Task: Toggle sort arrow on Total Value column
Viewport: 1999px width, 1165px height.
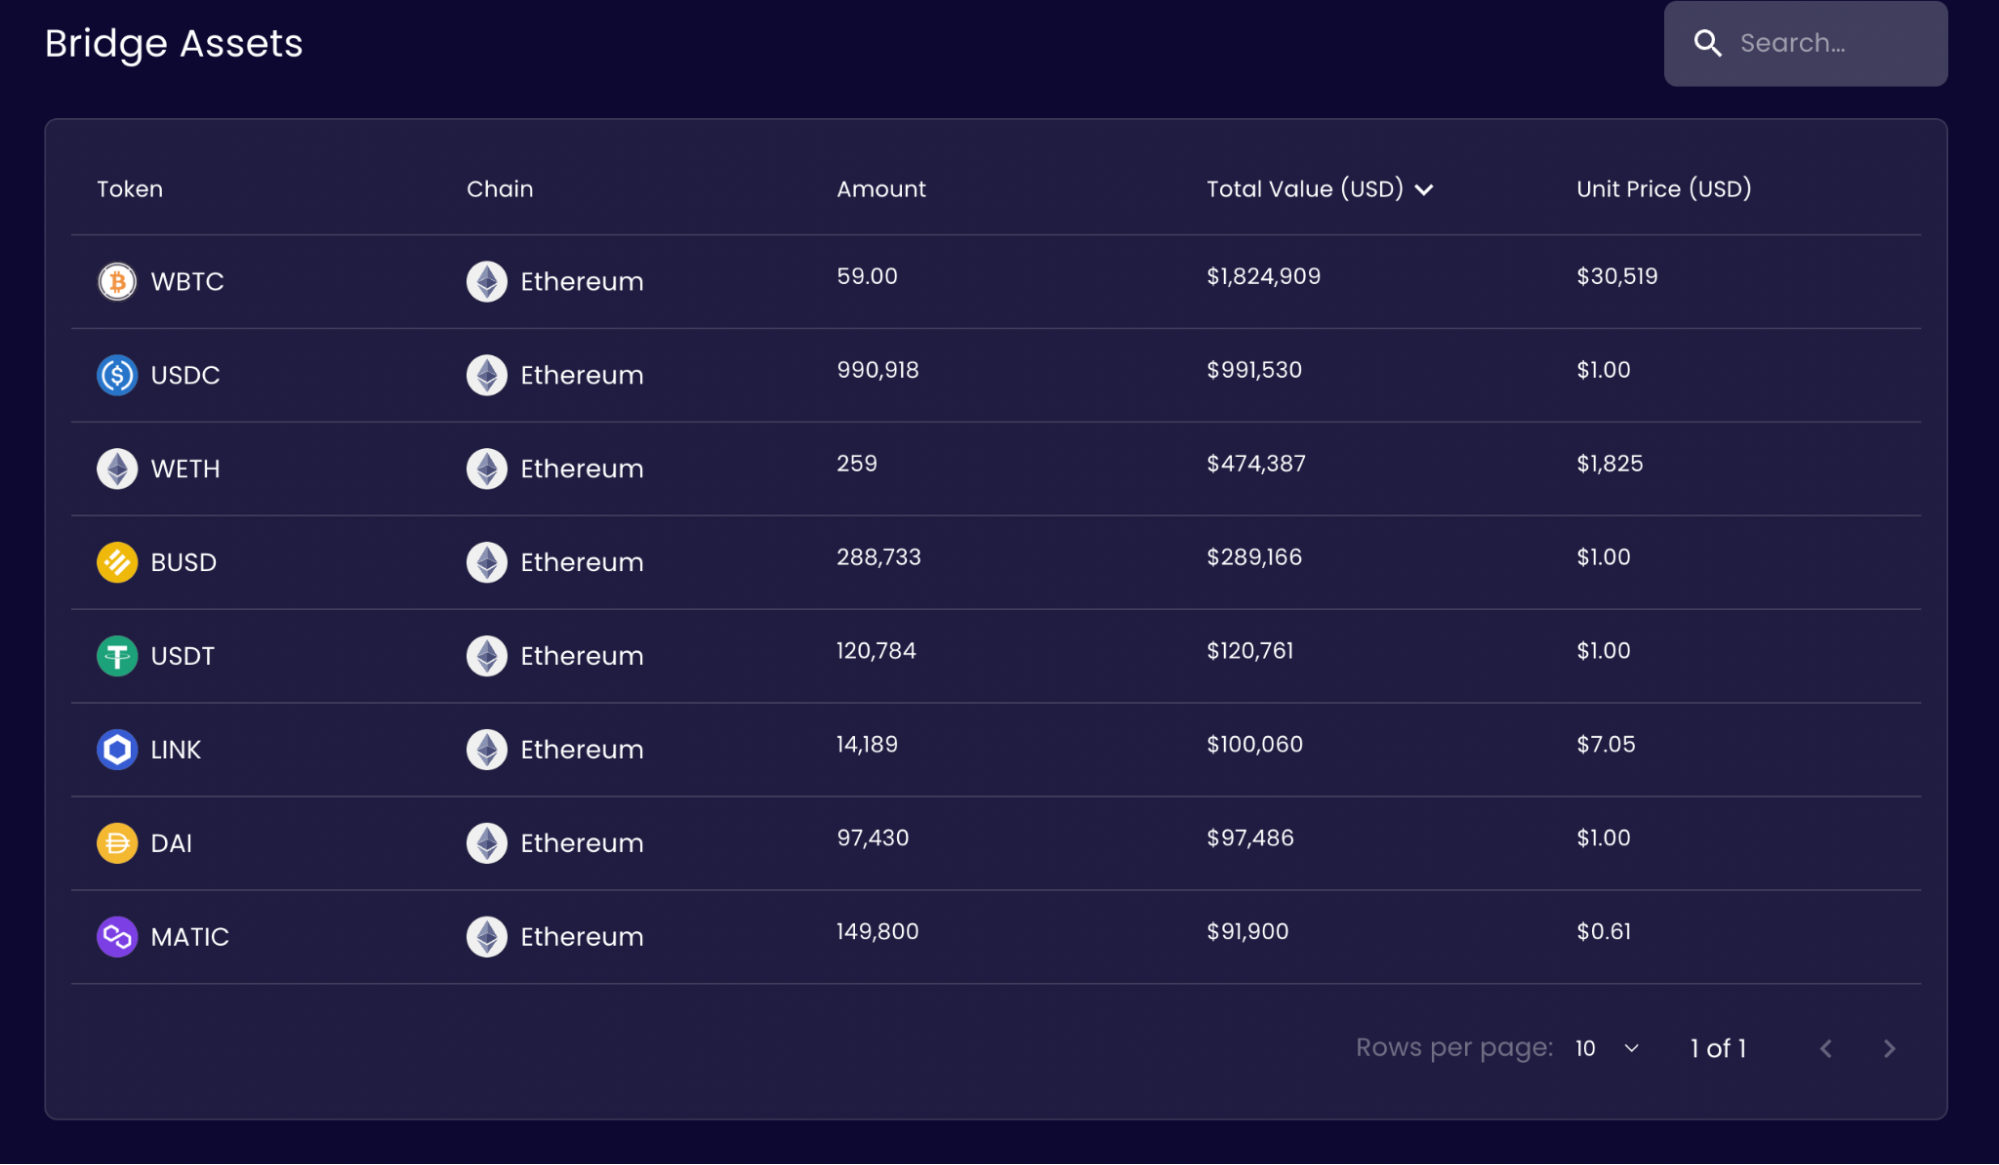Action: pos(1424,190)
